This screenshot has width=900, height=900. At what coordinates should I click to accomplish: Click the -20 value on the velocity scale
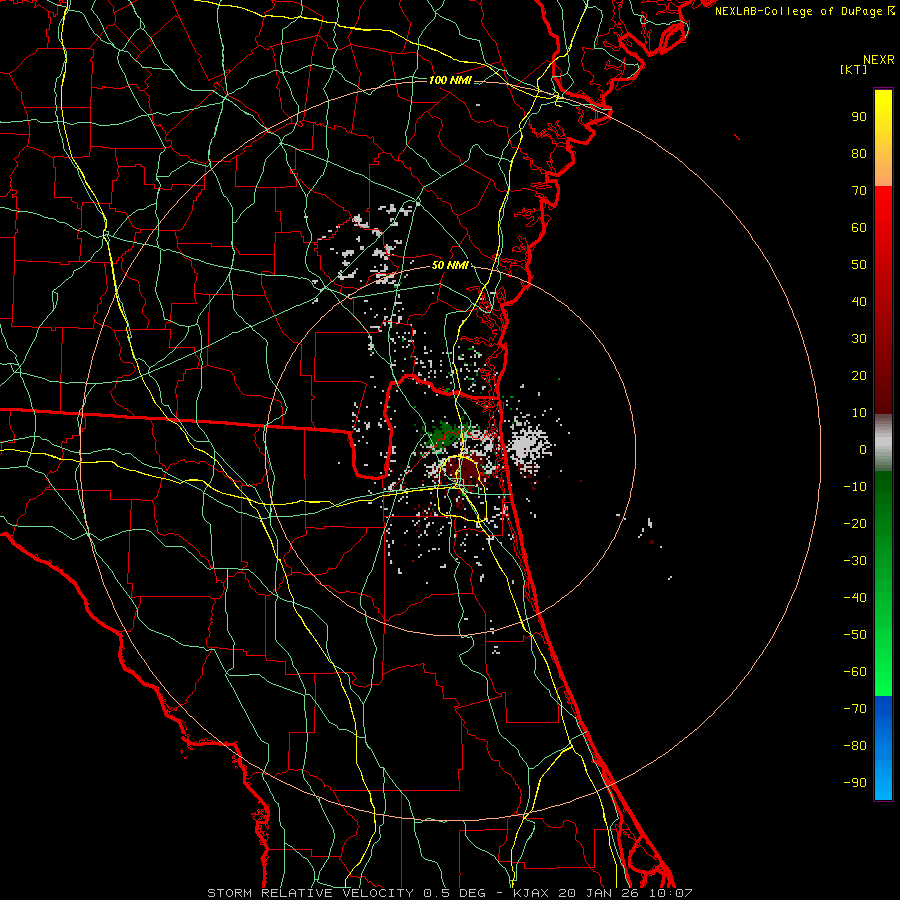(x=855, y=523)
